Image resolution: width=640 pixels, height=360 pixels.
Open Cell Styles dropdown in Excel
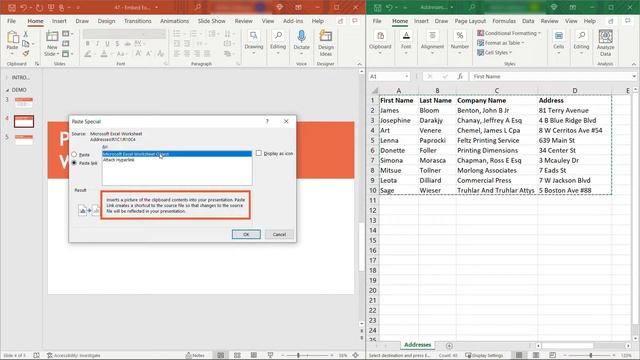pos(494,53)
